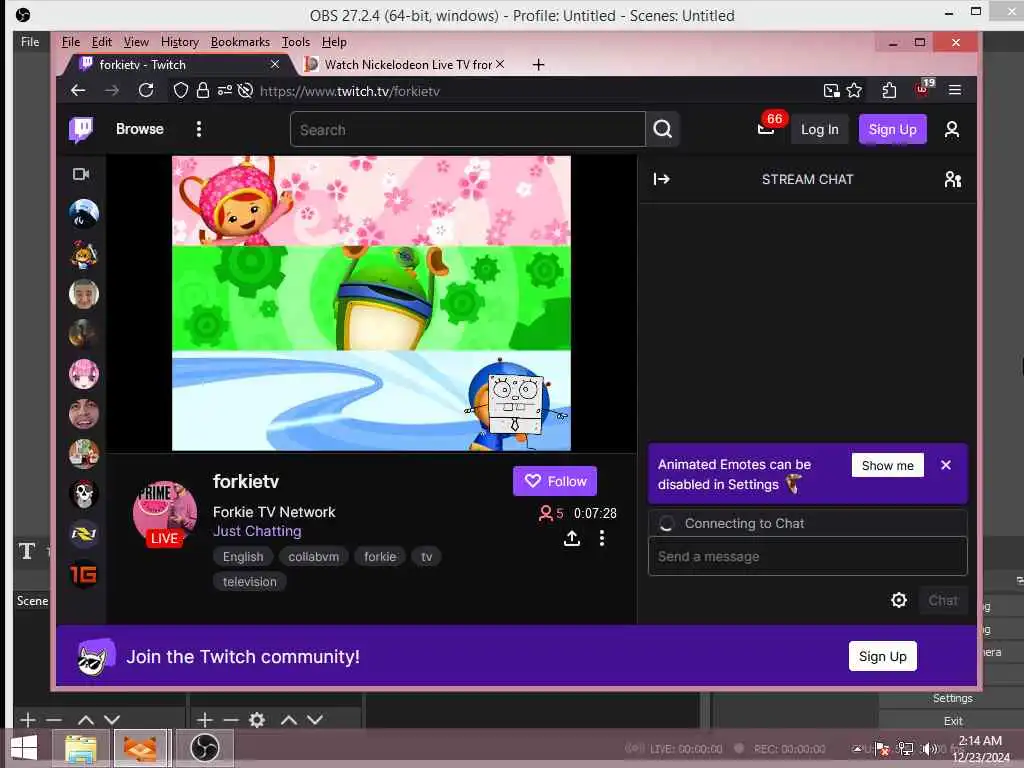Open the OBS Studio taskbar icon
Image resolution: width=1024 pixels, height=768 pixels.
[204, 748]
